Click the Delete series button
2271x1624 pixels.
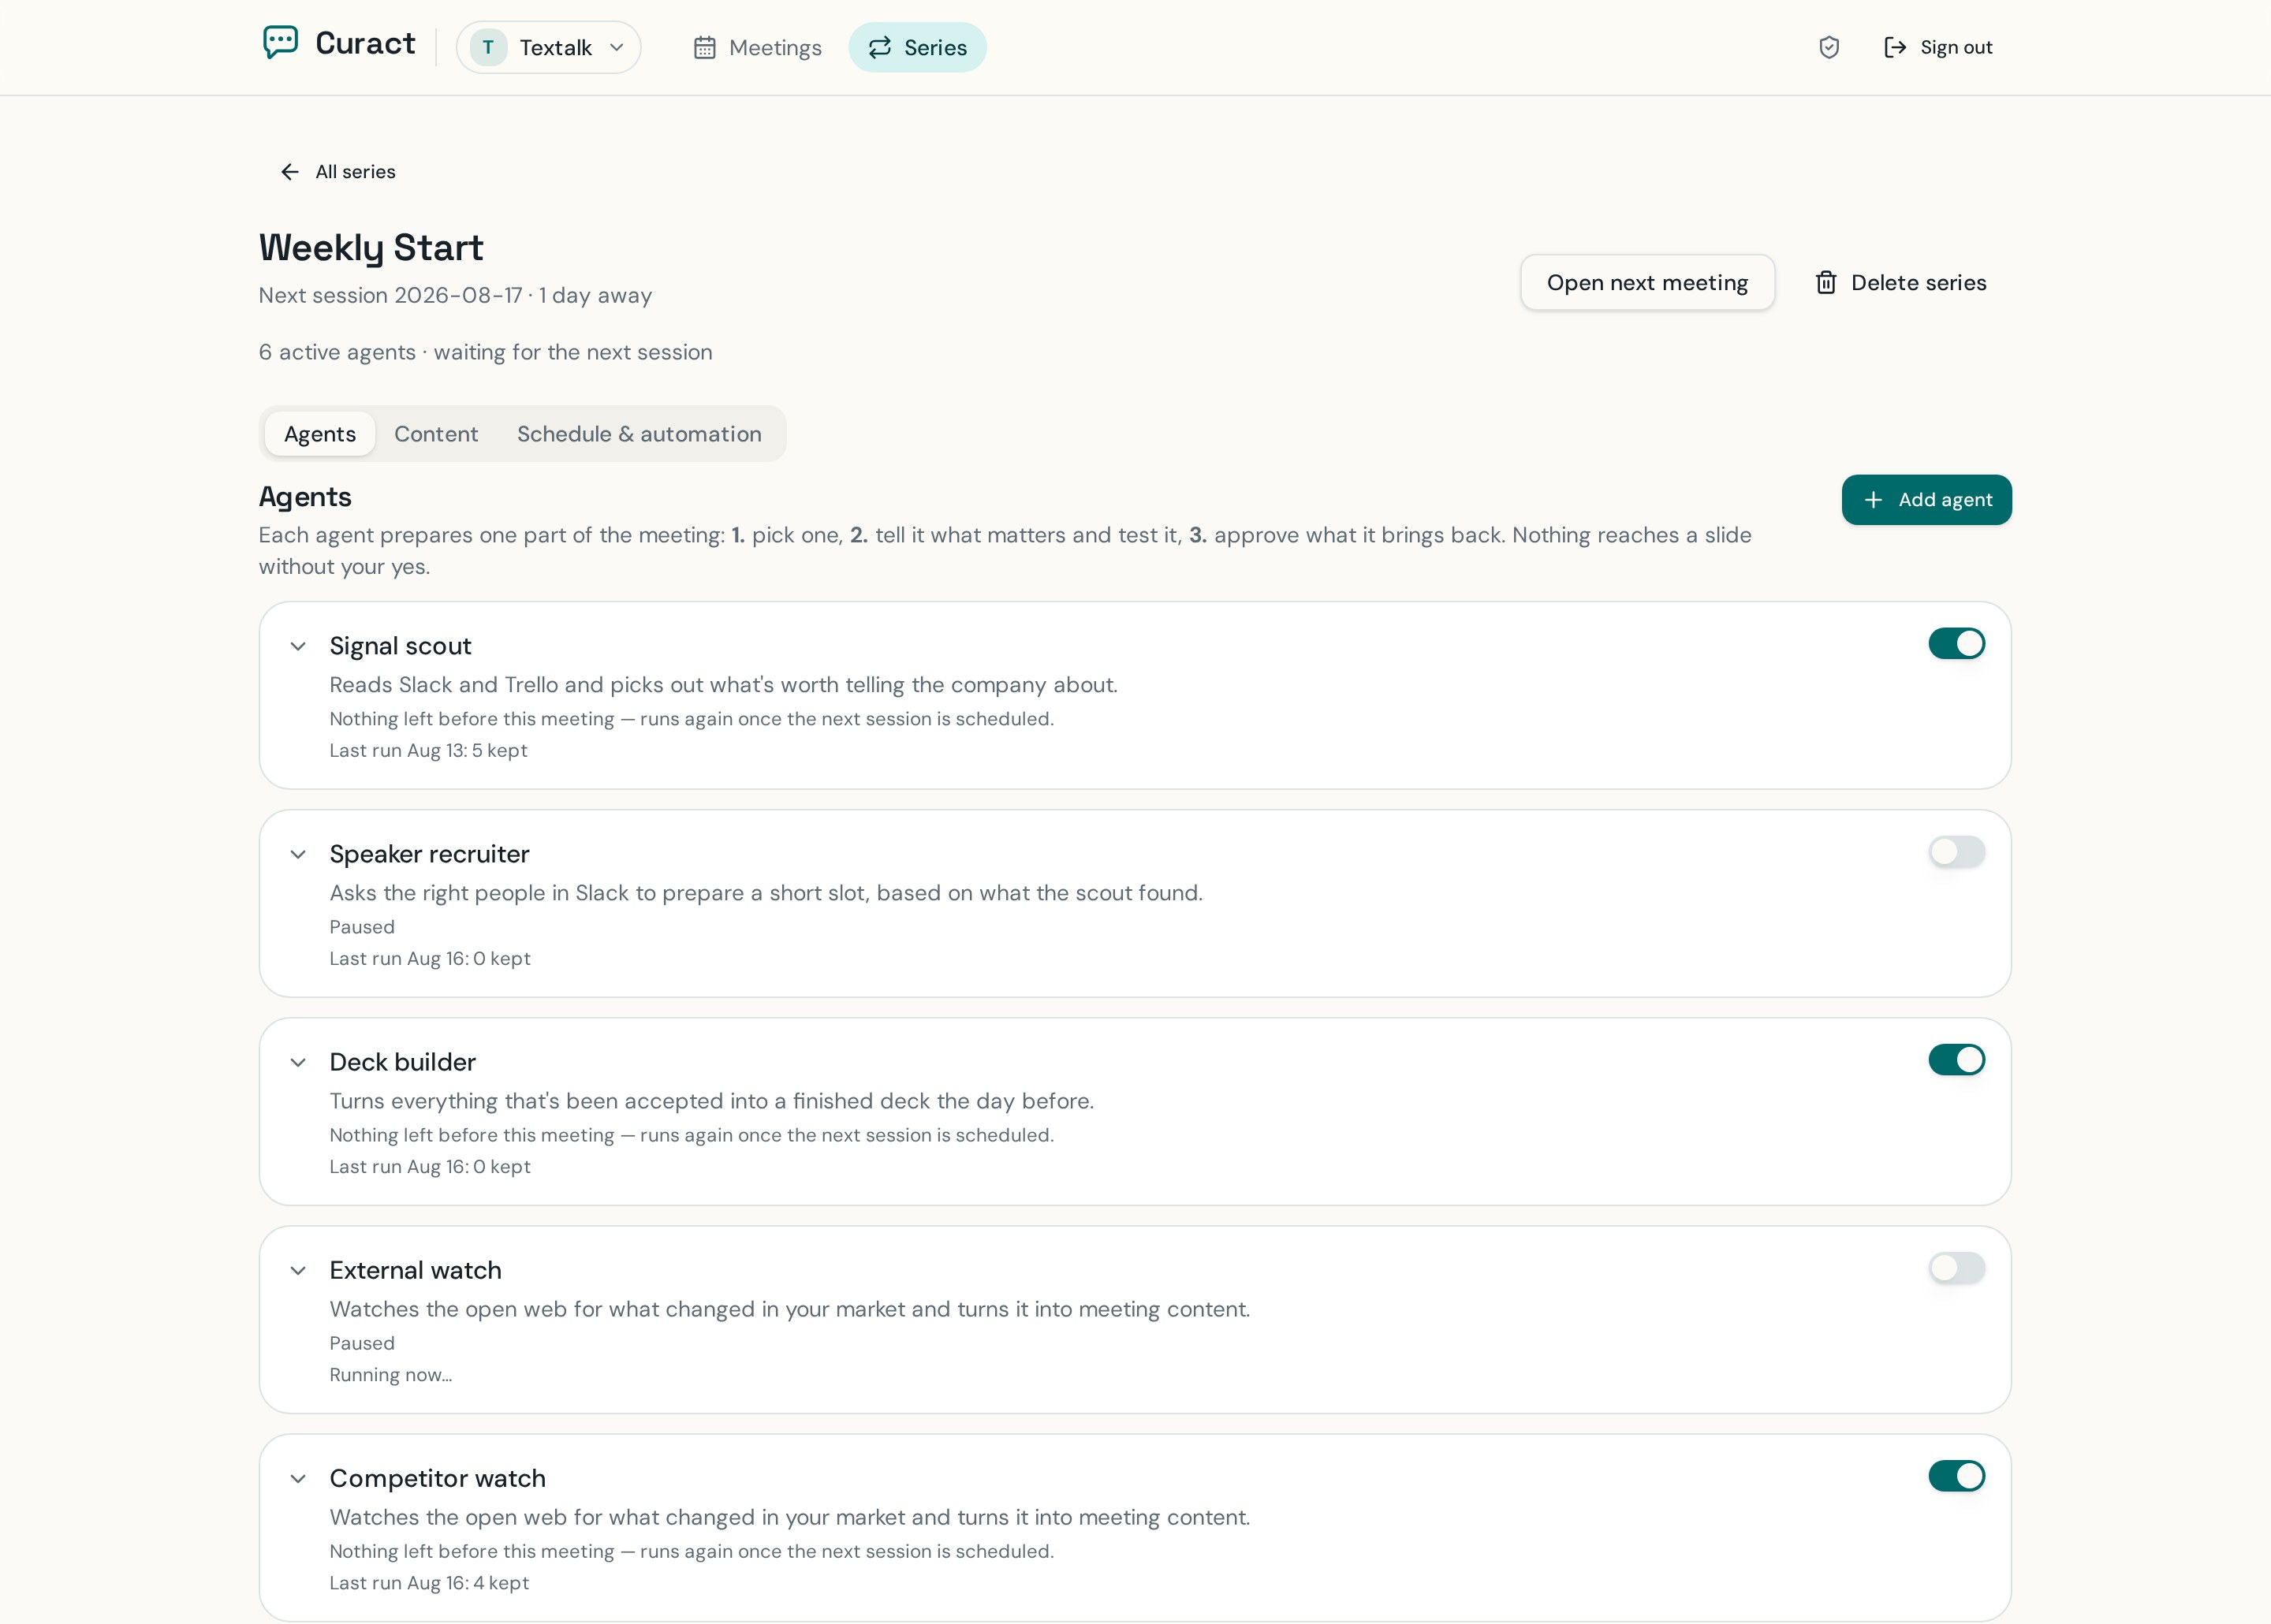[x=1901, y=282]
